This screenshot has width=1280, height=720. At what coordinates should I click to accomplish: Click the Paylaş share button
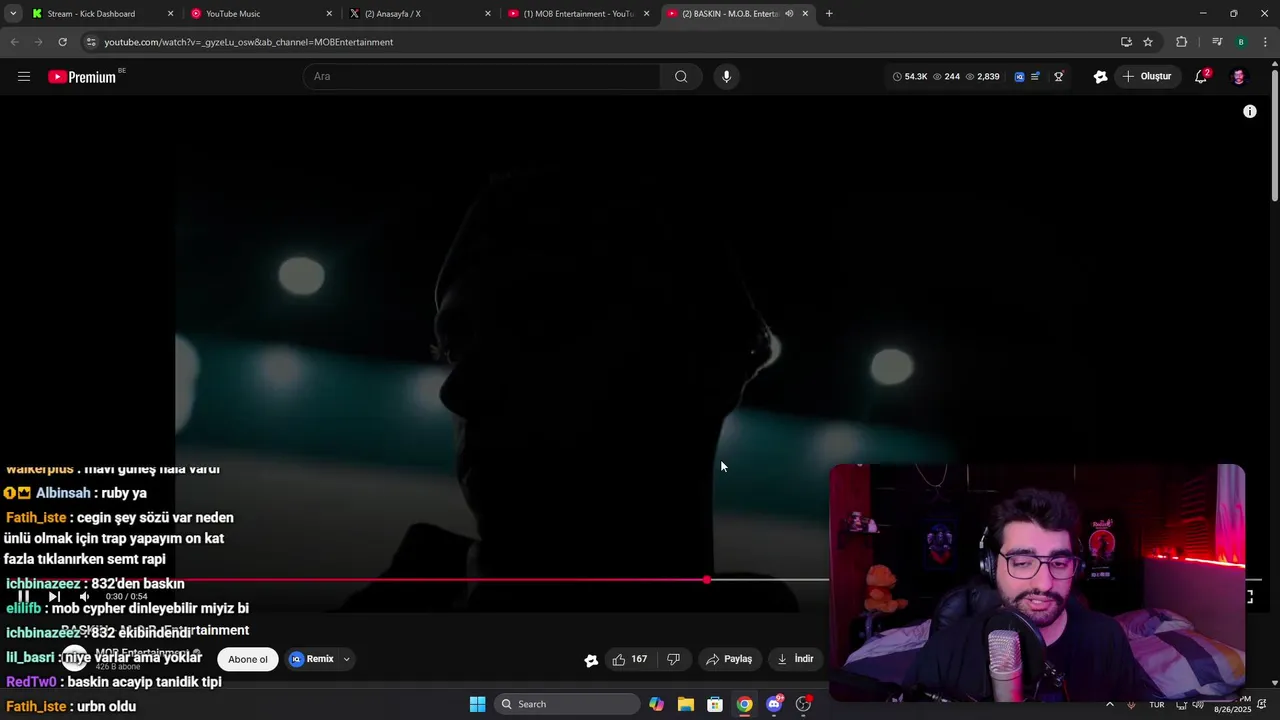pos(729,659)
